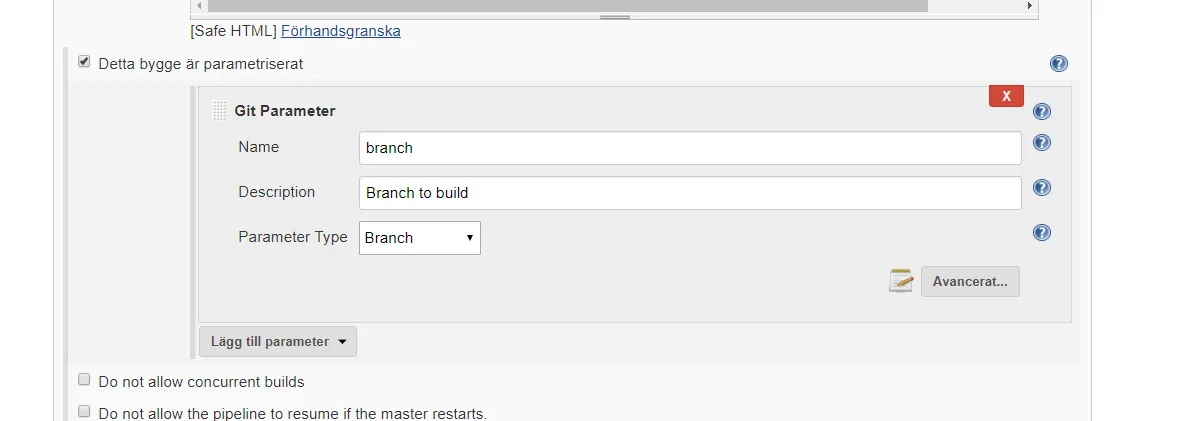
Task: Show help for the Name field
Action: [x=1041, y=143]
